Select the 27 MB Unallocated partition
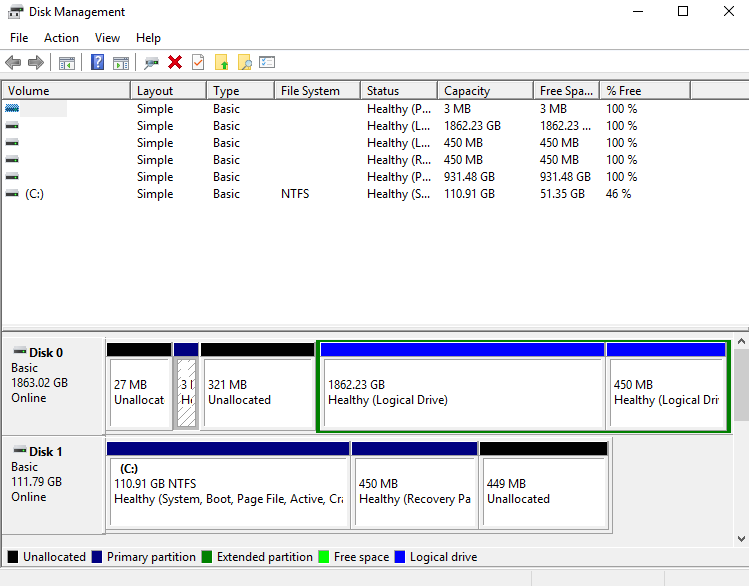 tap(139, 386)
